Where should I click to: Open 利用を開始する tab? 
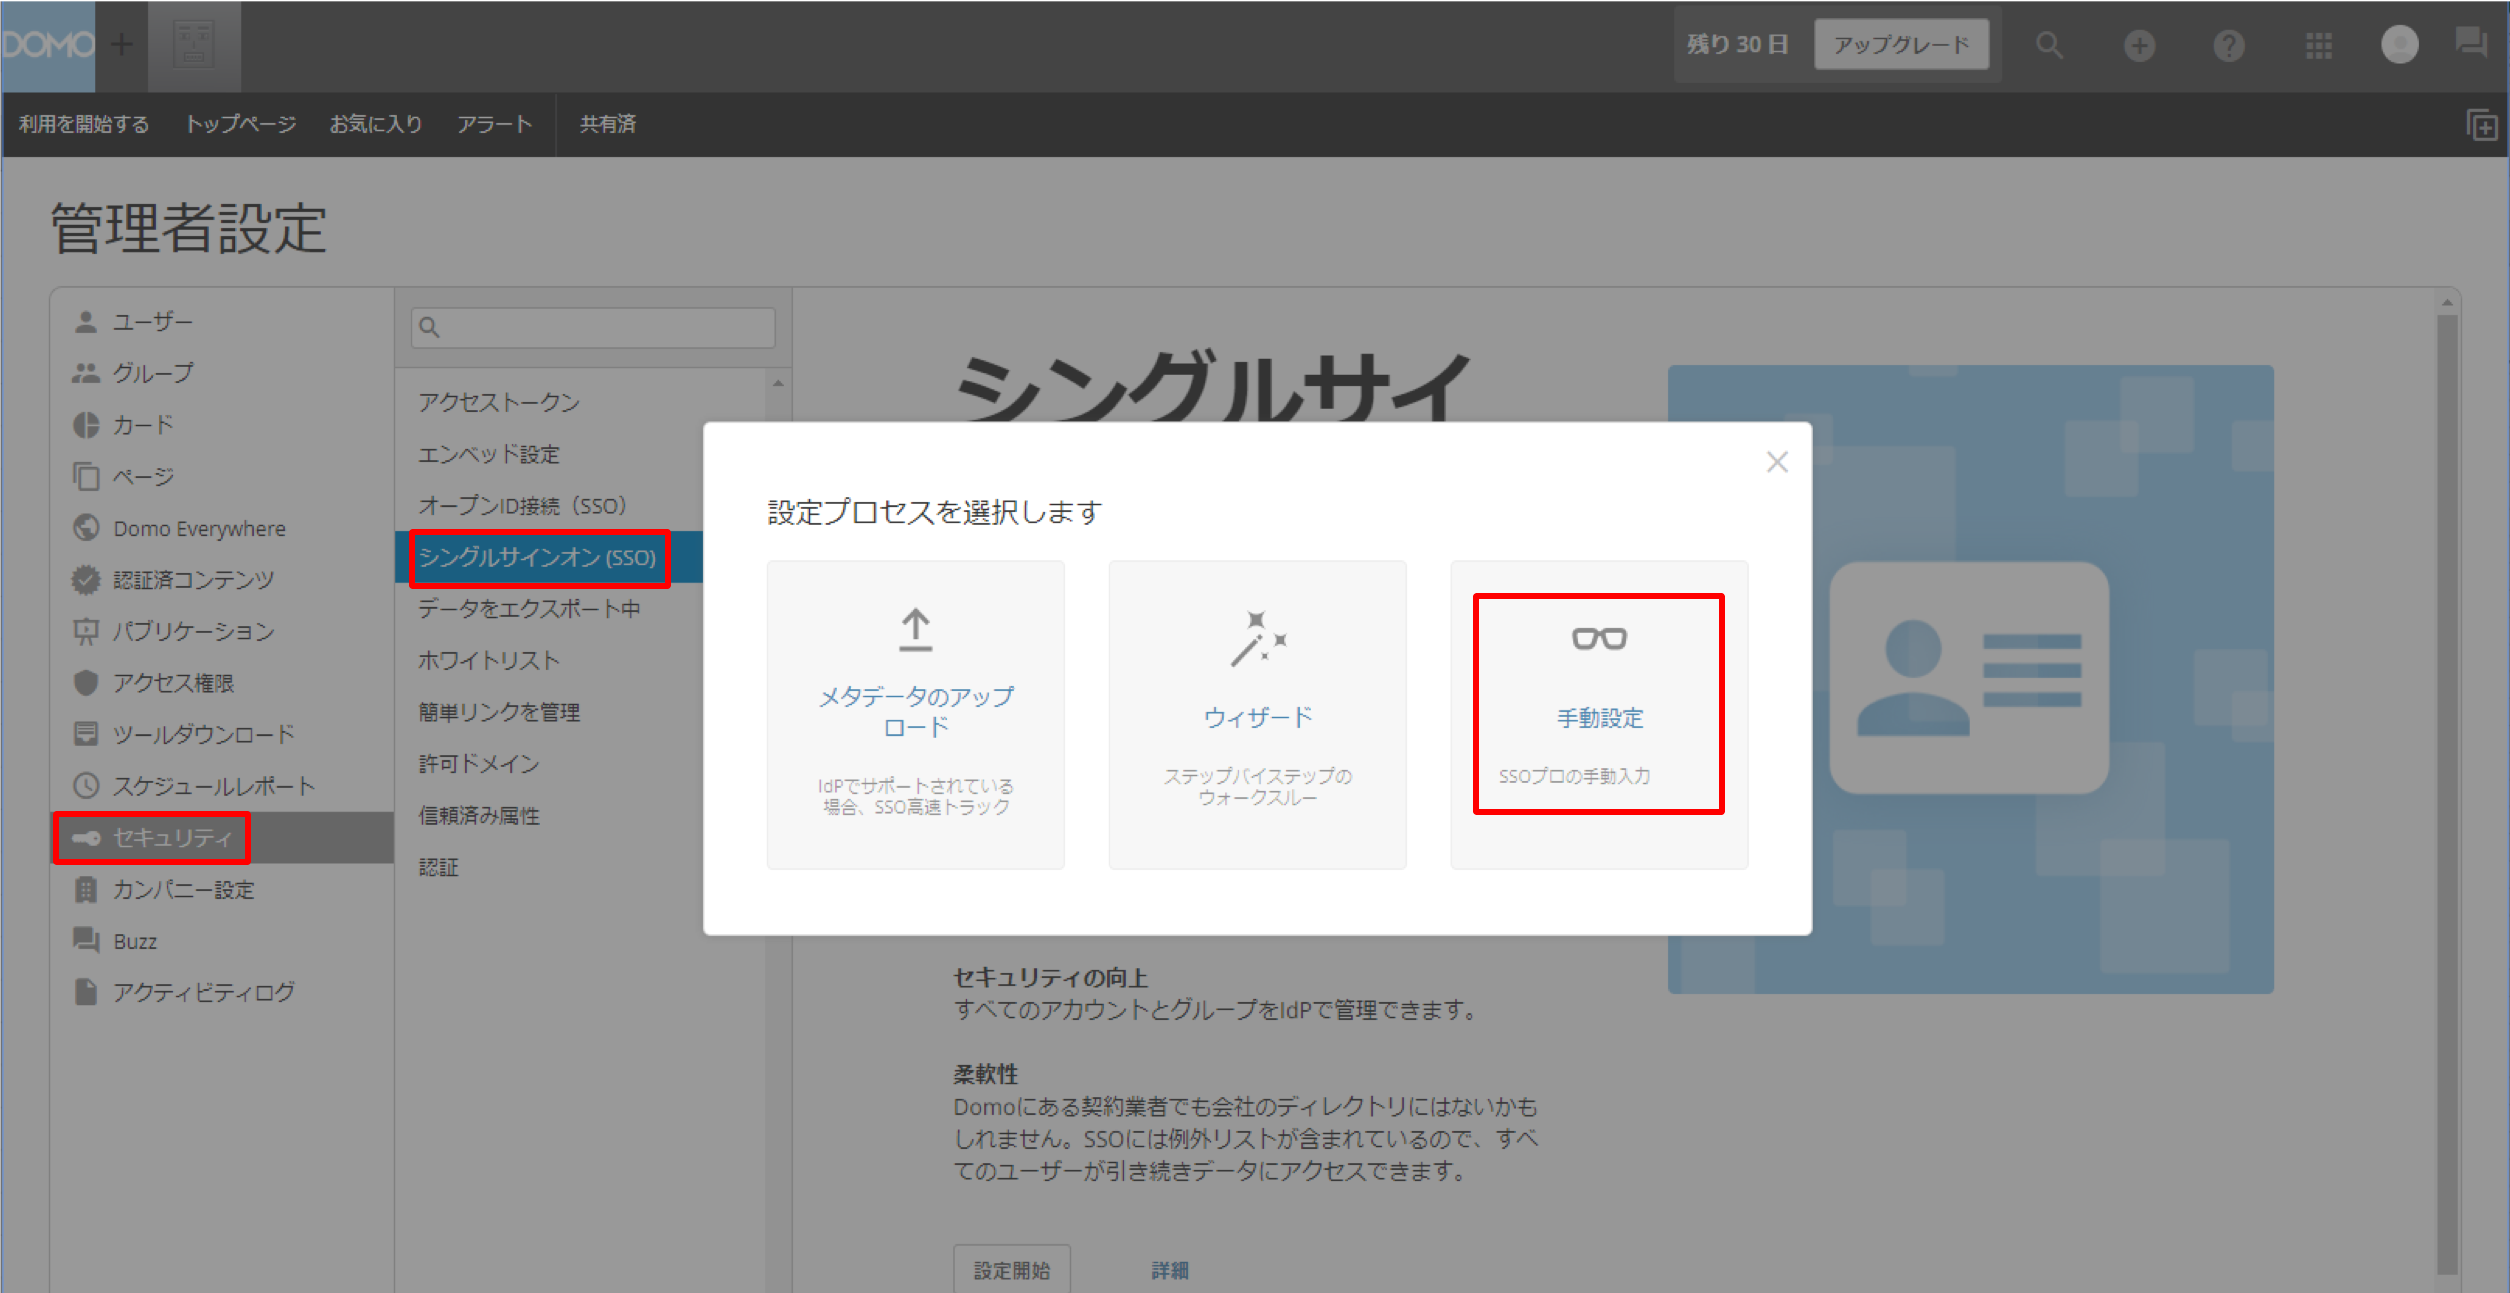84,124
